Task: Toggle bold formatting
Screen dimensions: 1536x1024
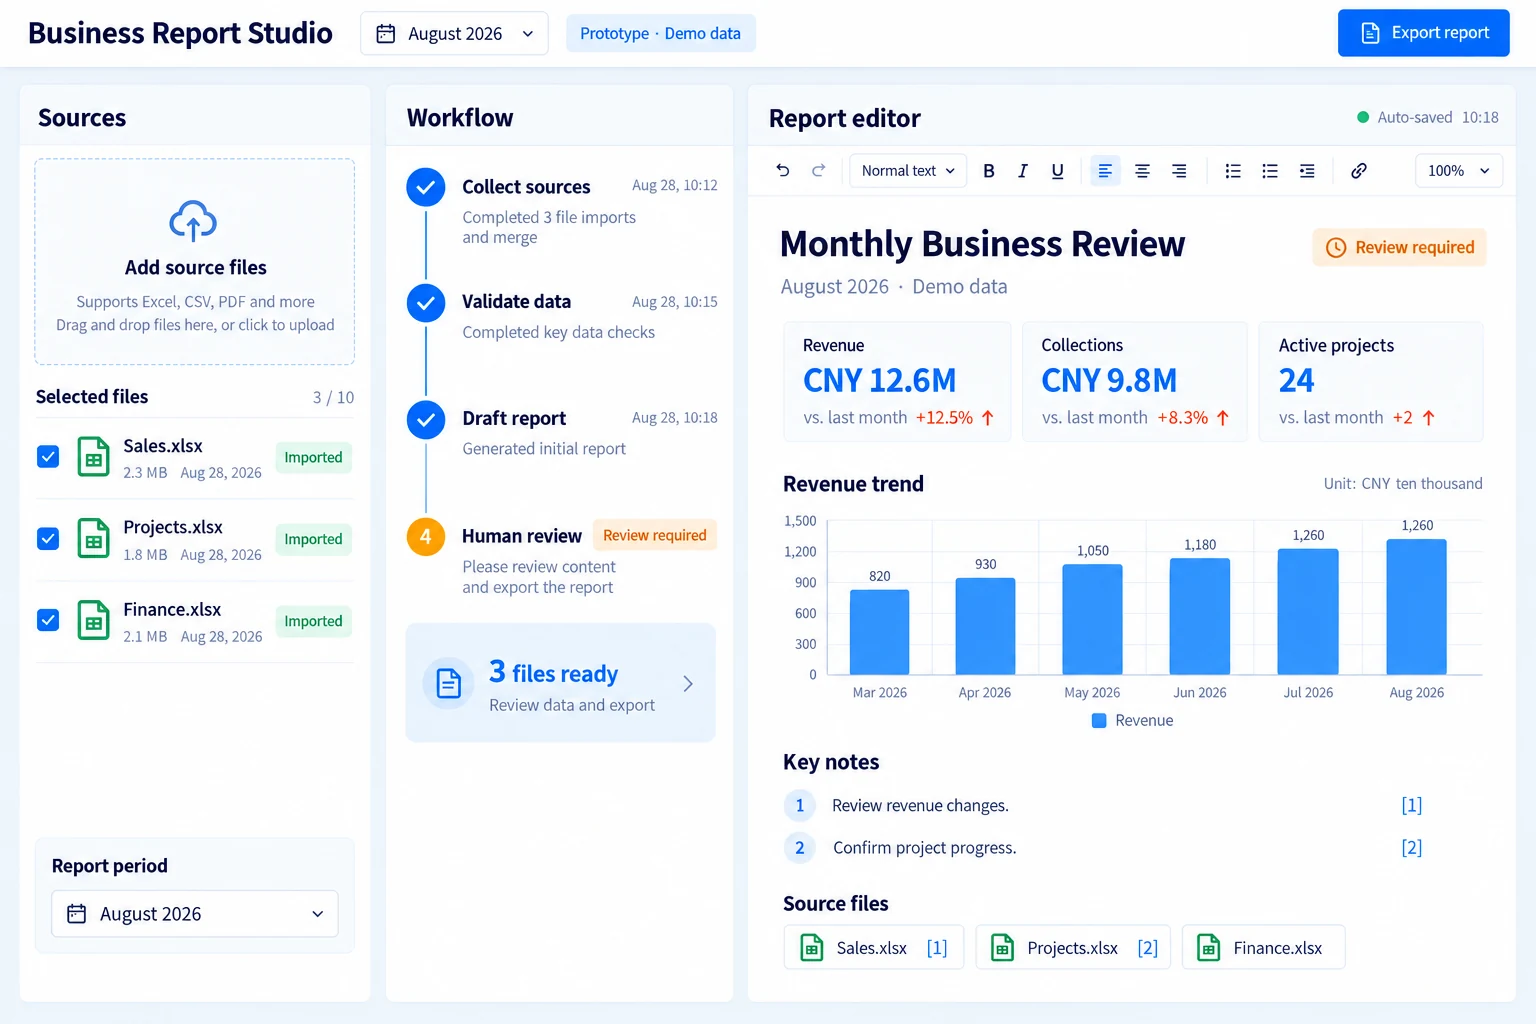Action: (989, 171)
